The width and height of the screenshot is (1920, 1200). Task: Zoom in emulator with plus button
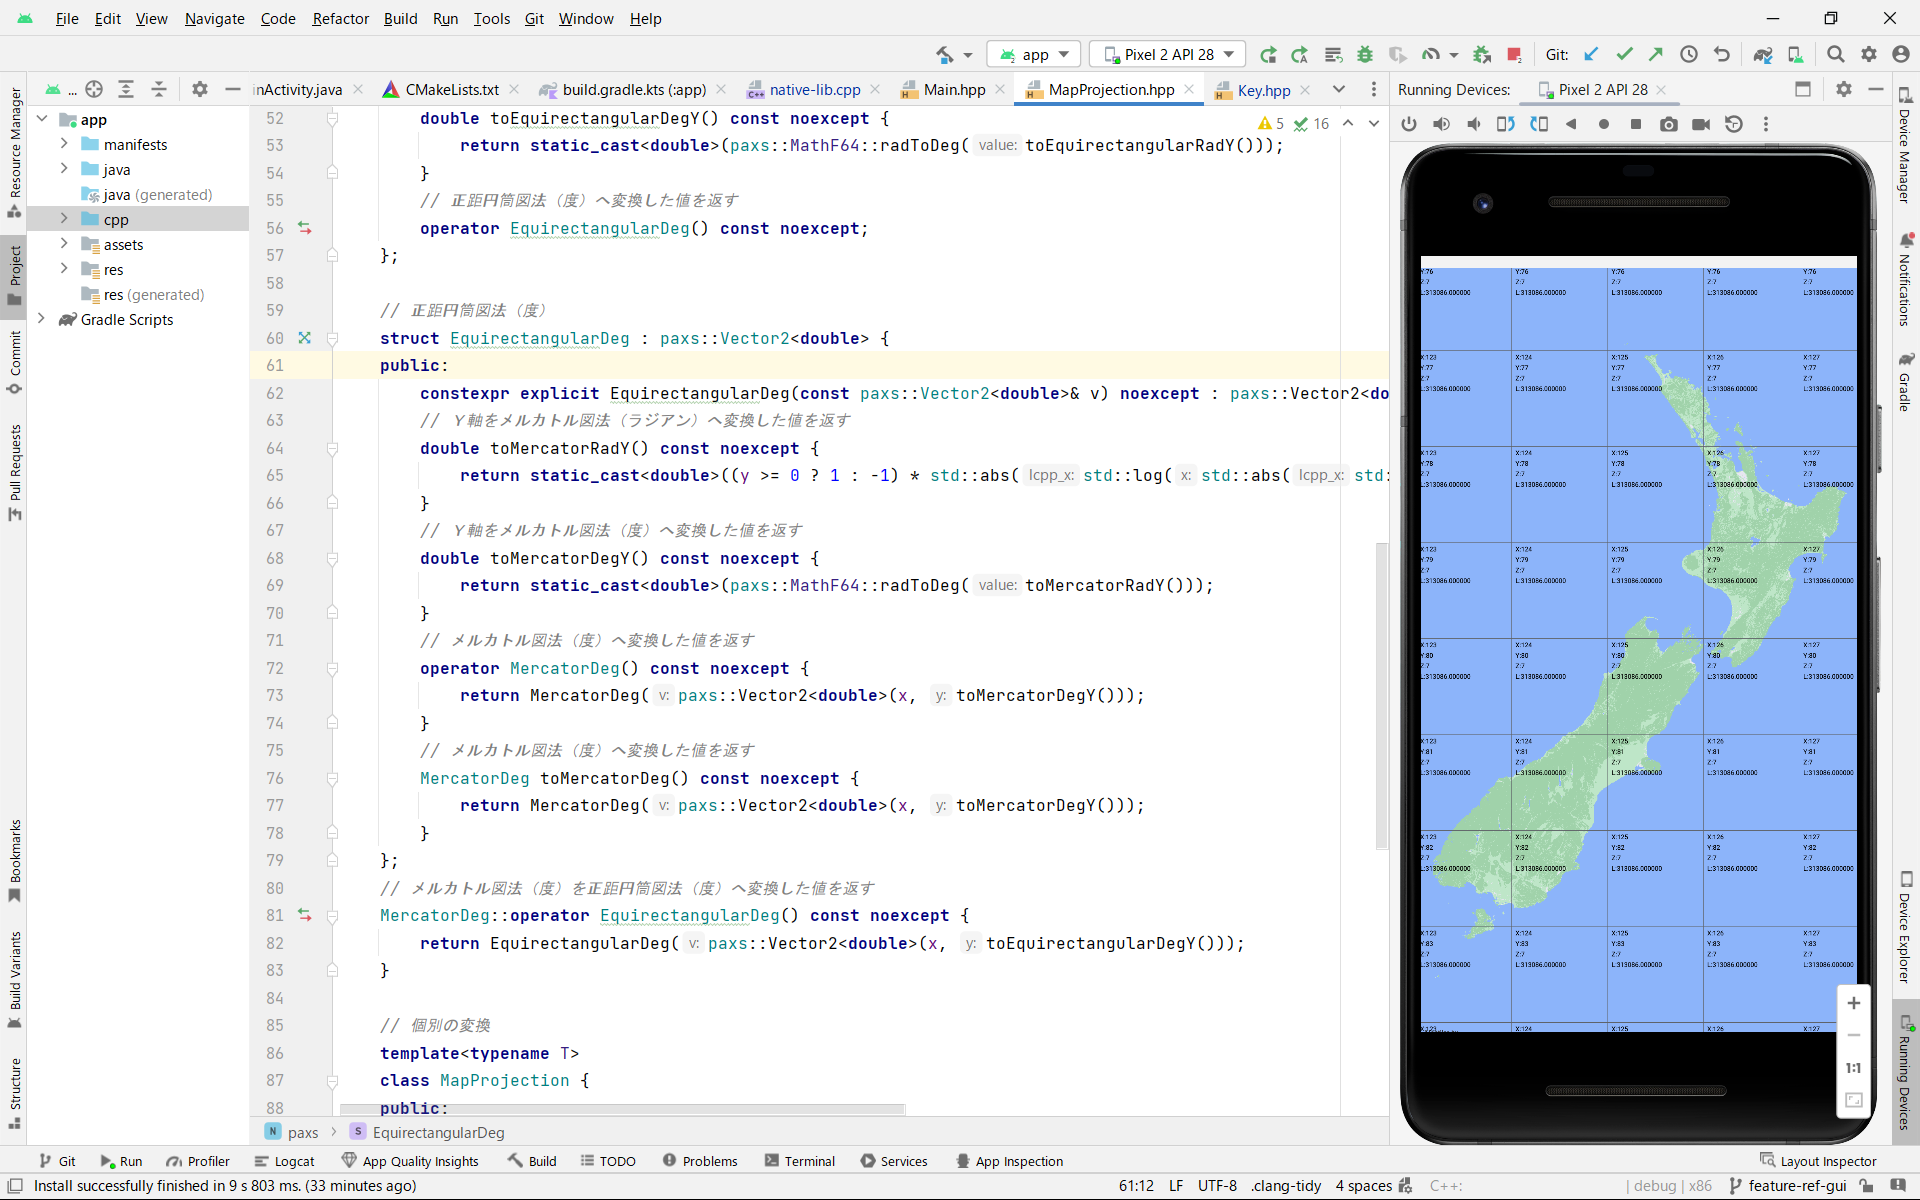(1853, 1003)
